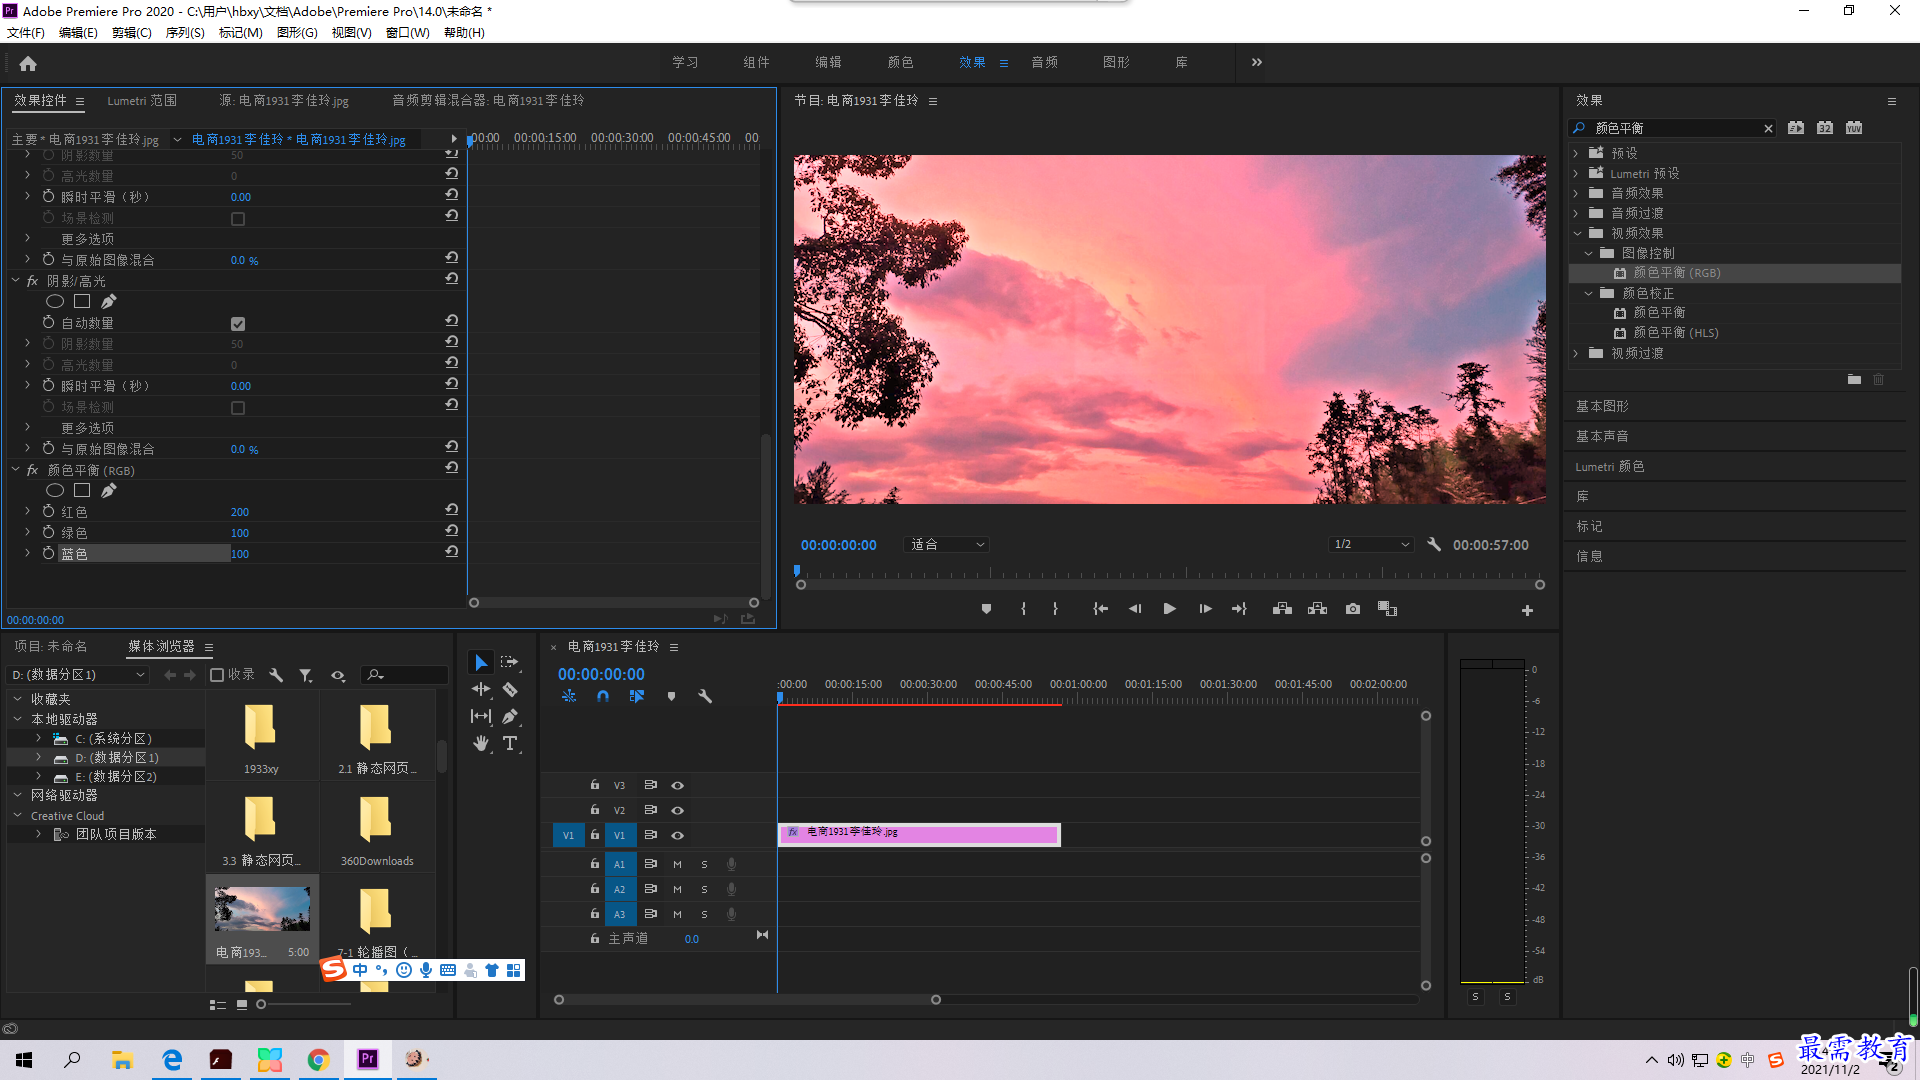Open the Button Editor plus icon
Viewport: 1920px width, 1080px height.
[1527, 610]
